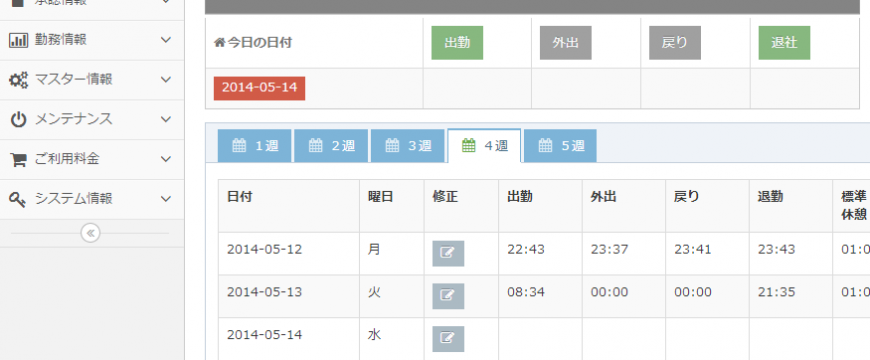Click the edit icon for 2014-05-13
The image size is (870, 360).
(448, 296)
